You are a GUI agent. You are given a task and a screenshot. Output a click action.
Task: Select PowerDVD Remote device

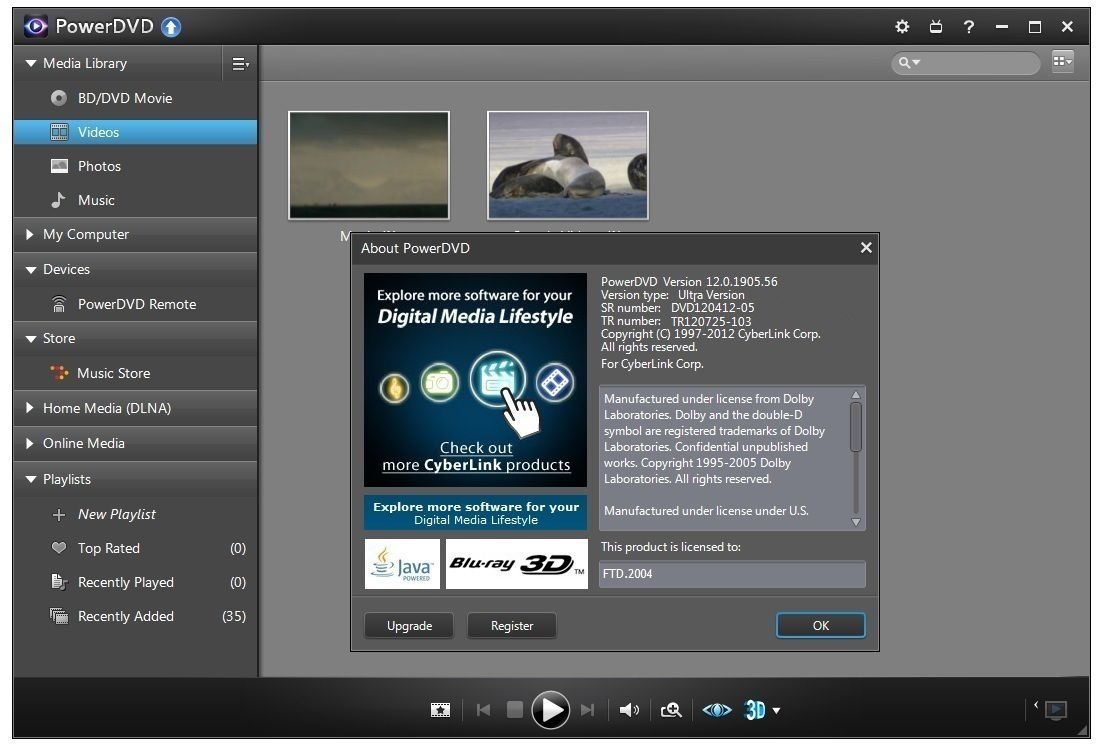point(135,304)
